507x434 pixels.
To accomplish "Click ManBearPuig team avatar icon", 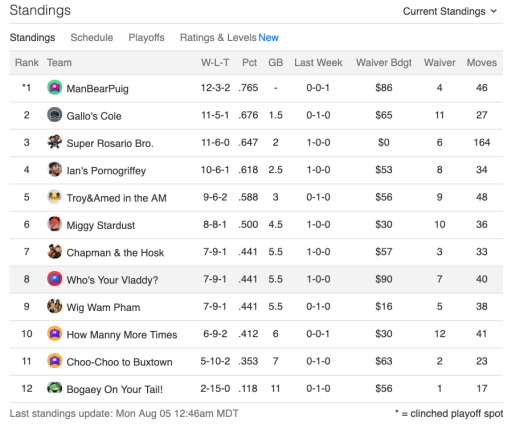I will click(54, 88).
